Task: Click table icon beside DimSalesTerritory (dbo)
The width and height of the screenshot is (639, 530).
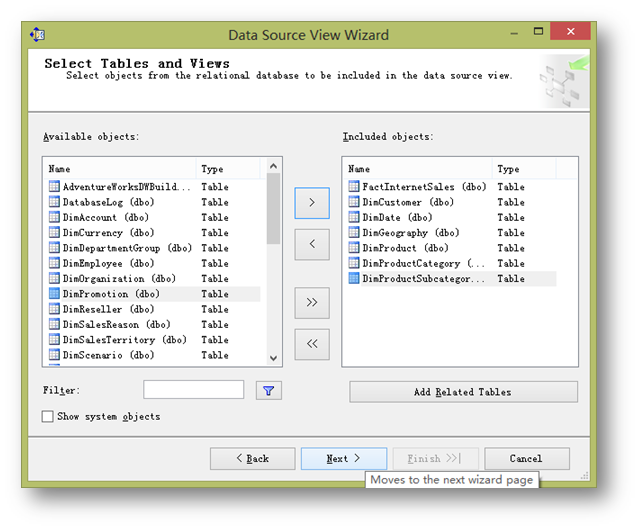Action: coord(54,339)
